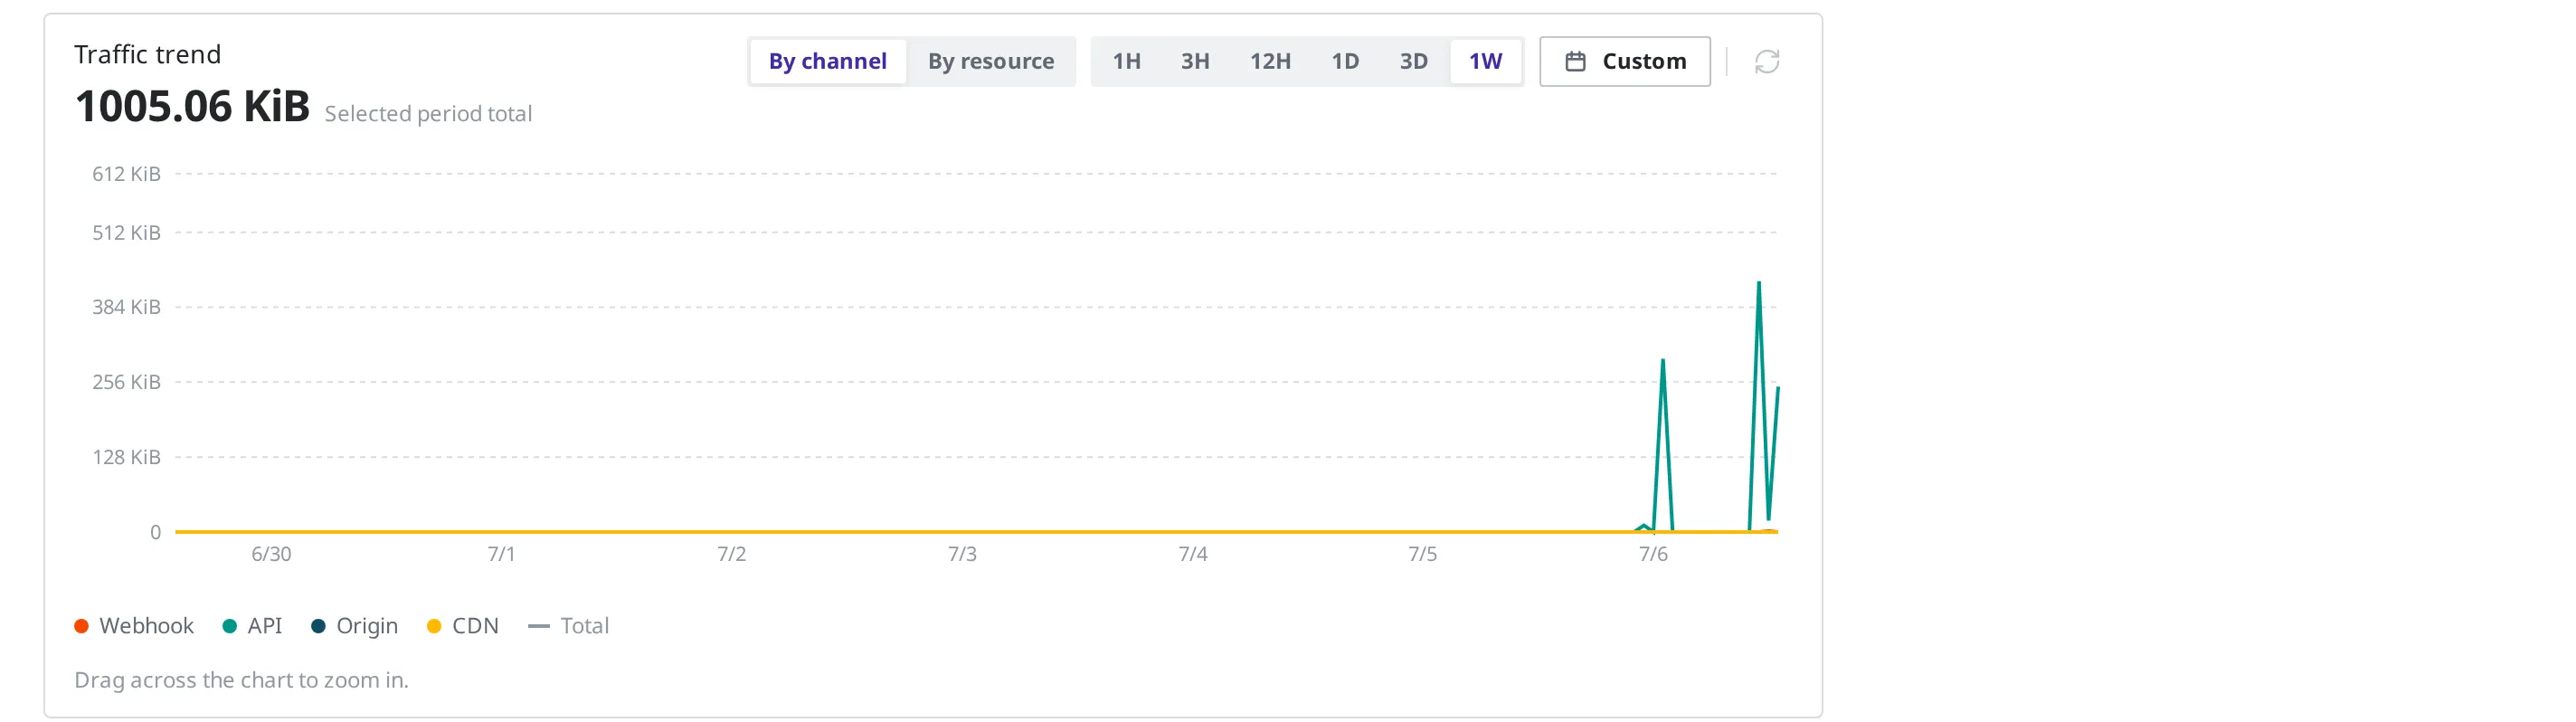
Task: Select the 1D time range
Action: [x=1345, y=62]
